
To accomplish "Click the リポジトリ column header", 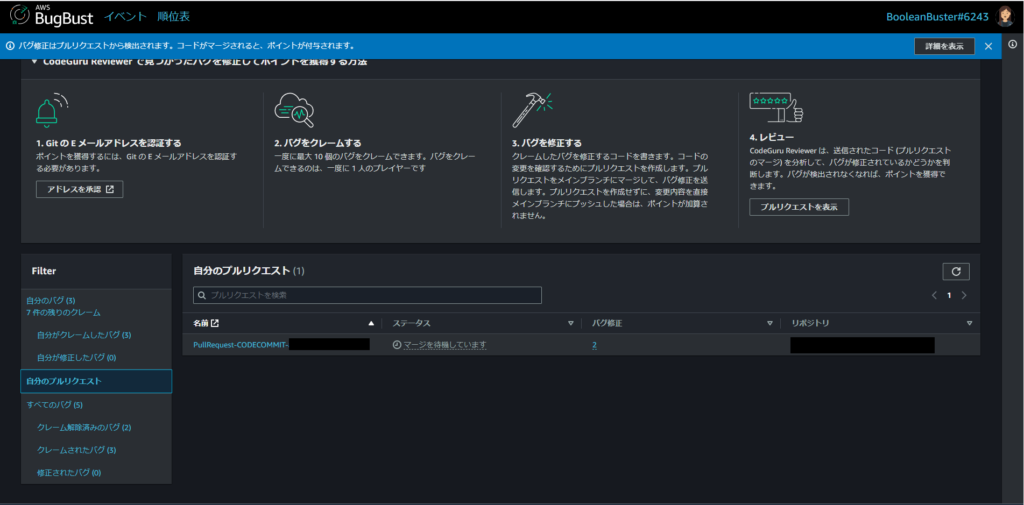I will [x=810, y=323].
